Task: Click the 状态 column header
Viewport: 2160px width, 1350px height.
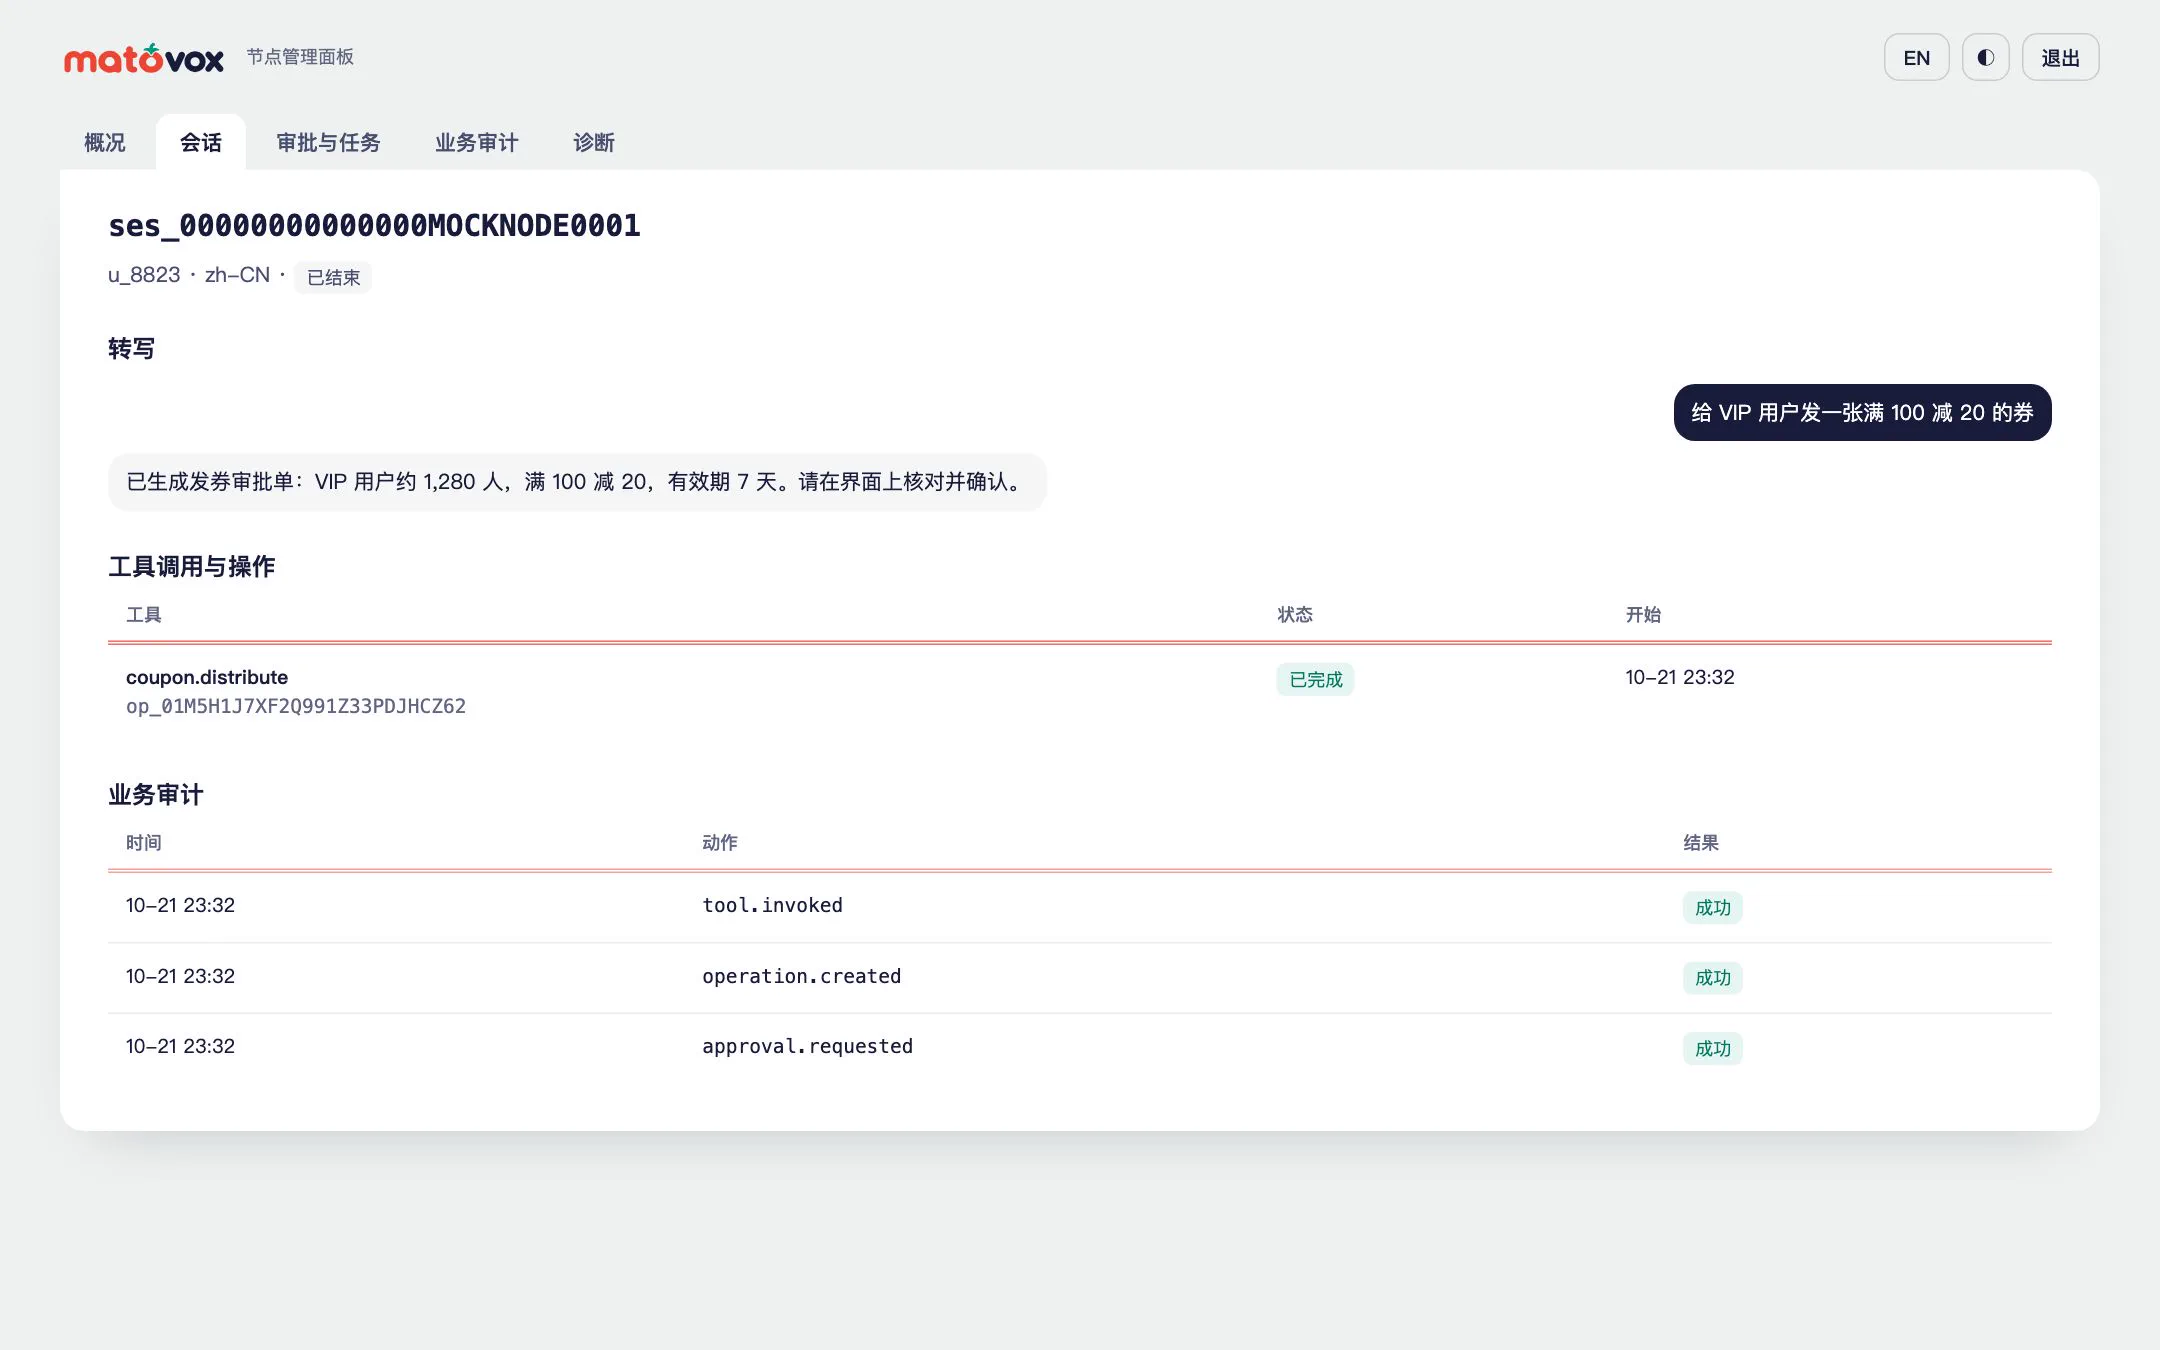Action: coord(1295,615)
